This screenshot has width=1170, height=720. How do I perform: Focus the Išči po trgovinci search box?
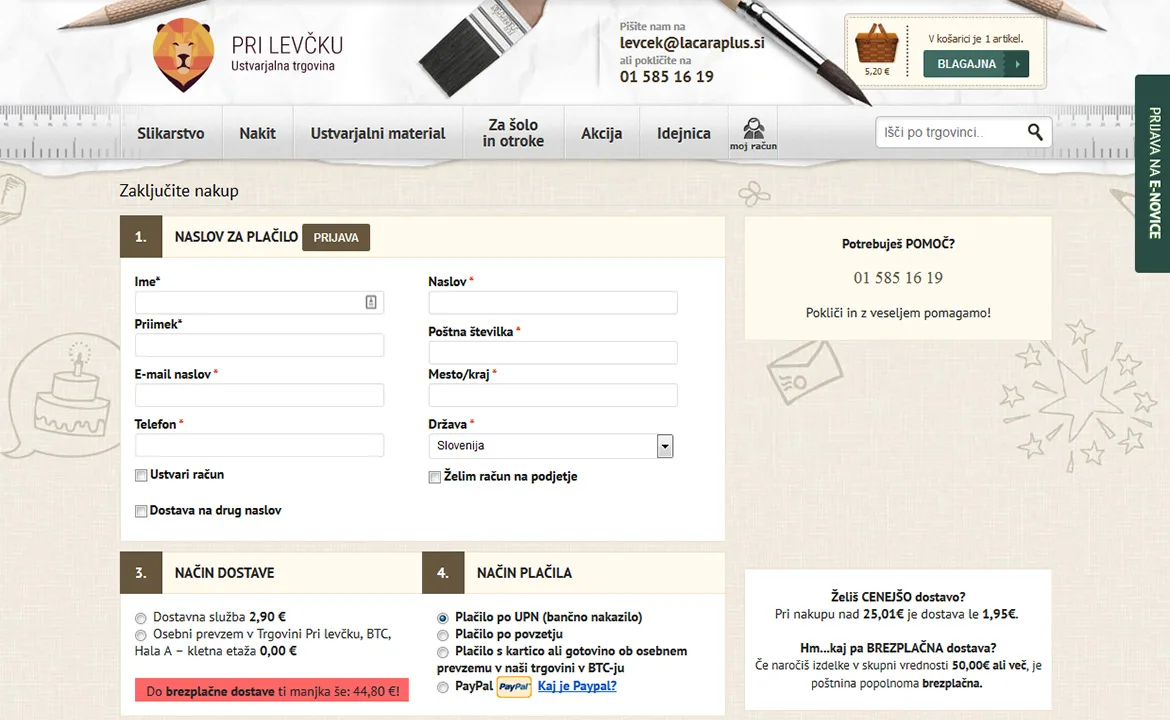(x=950, y=132)
